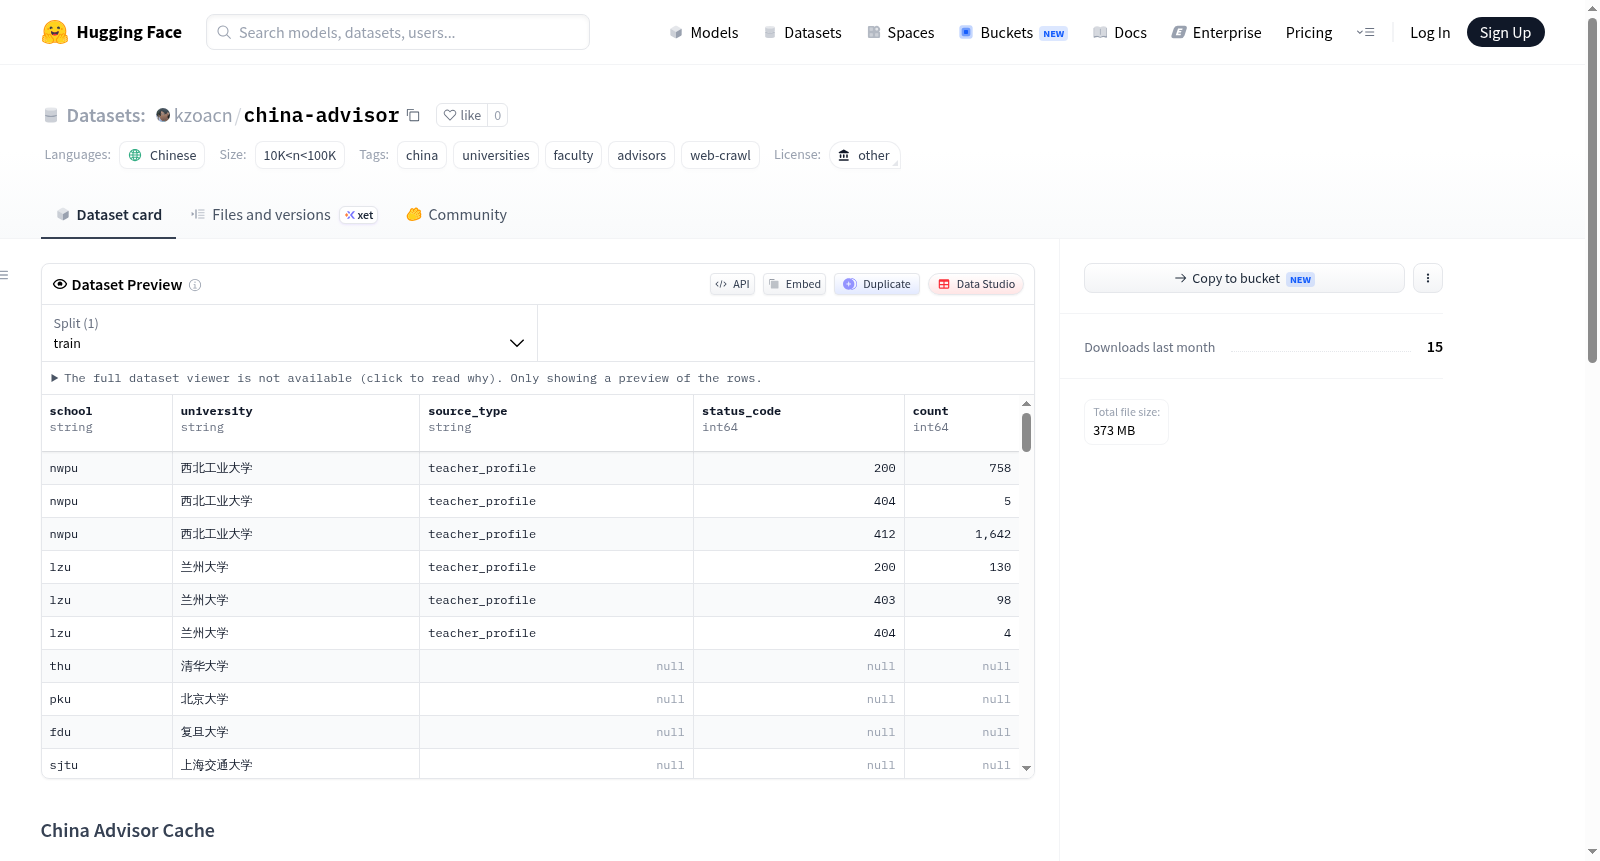This screenshot has height=861, width=1600.
Task: Open Buckets in the navigation
Action: click(1013, 32)
